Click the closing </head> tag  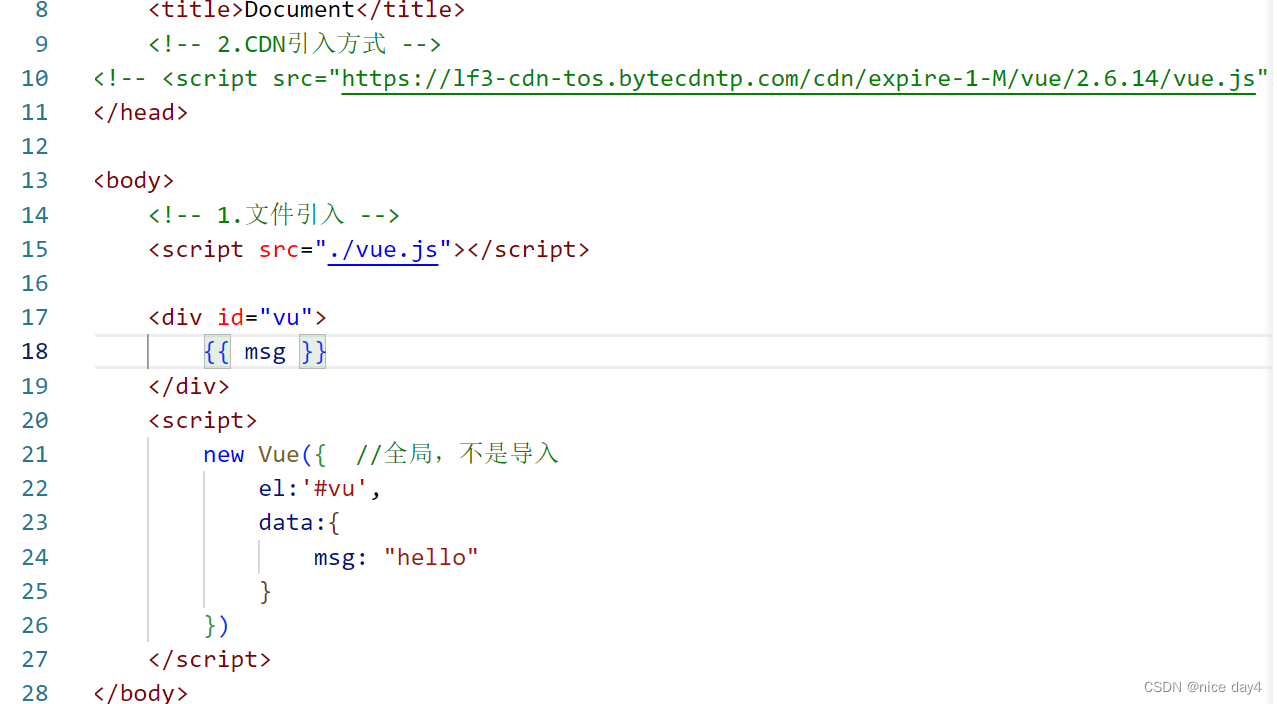[x=140, y=112]
